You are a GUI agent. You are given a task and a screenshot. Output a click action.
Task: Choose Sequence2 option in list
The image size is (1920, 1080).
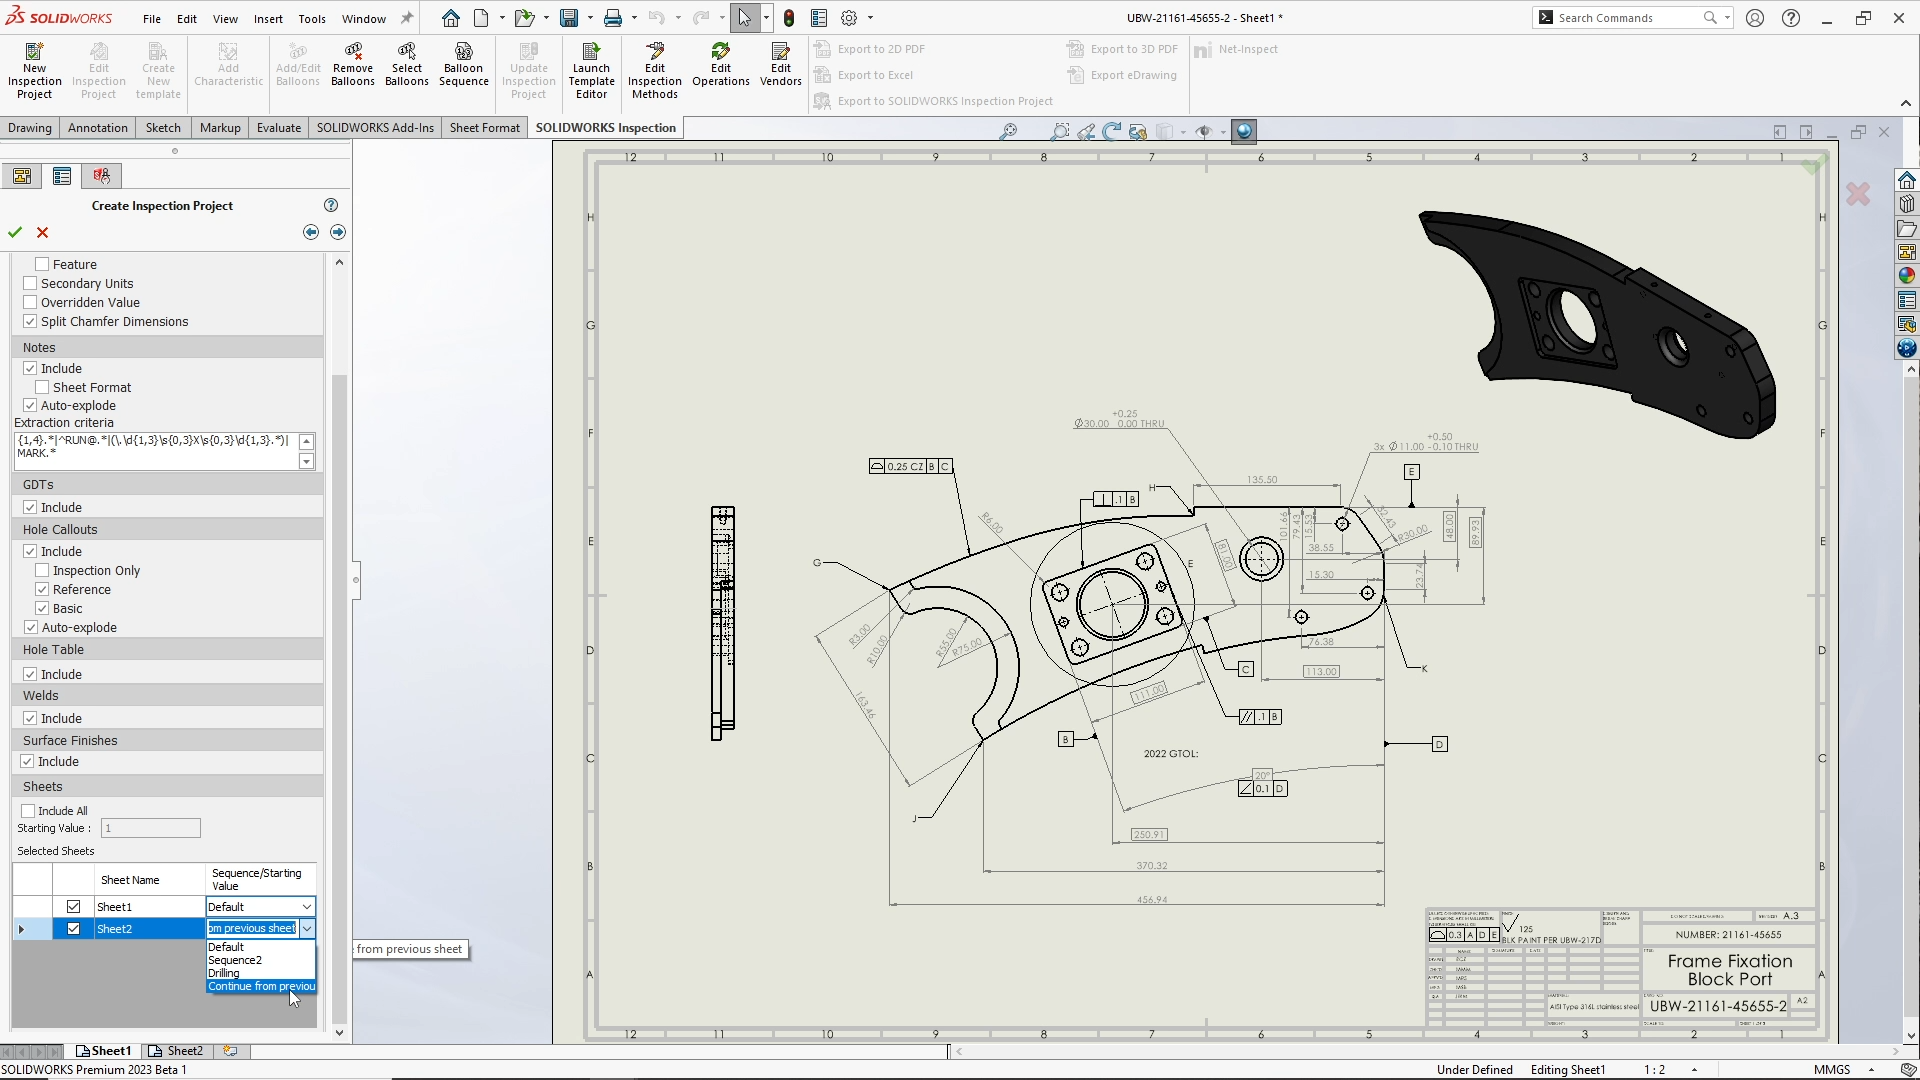point(260,960)
